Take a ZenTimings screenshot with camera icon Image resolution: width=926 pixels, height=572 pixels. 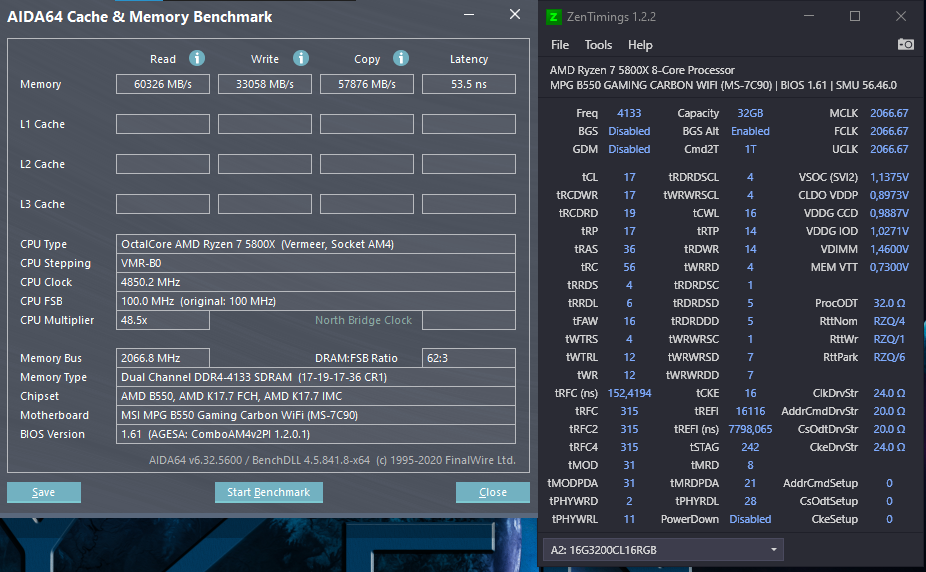point(905,44)
